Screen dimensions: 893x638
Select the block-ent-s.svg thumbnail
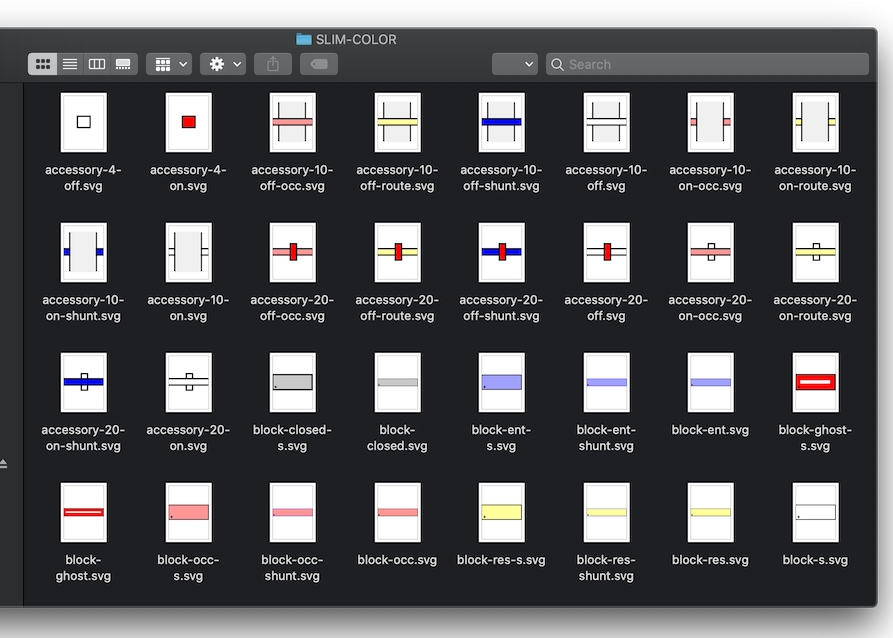click(x=501, y=382)
